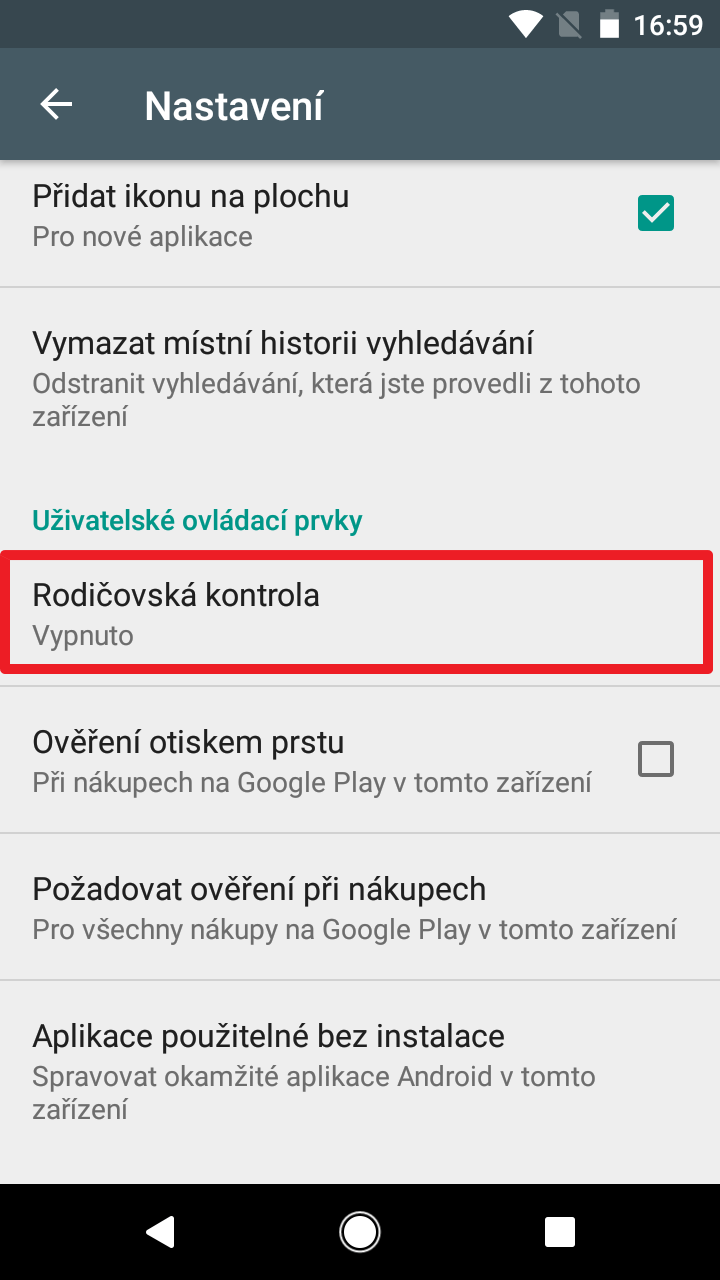Open Vymazat místní historii vyhledávání
Viewport: 720px width, 1280px height.
[x=360, y=380]
